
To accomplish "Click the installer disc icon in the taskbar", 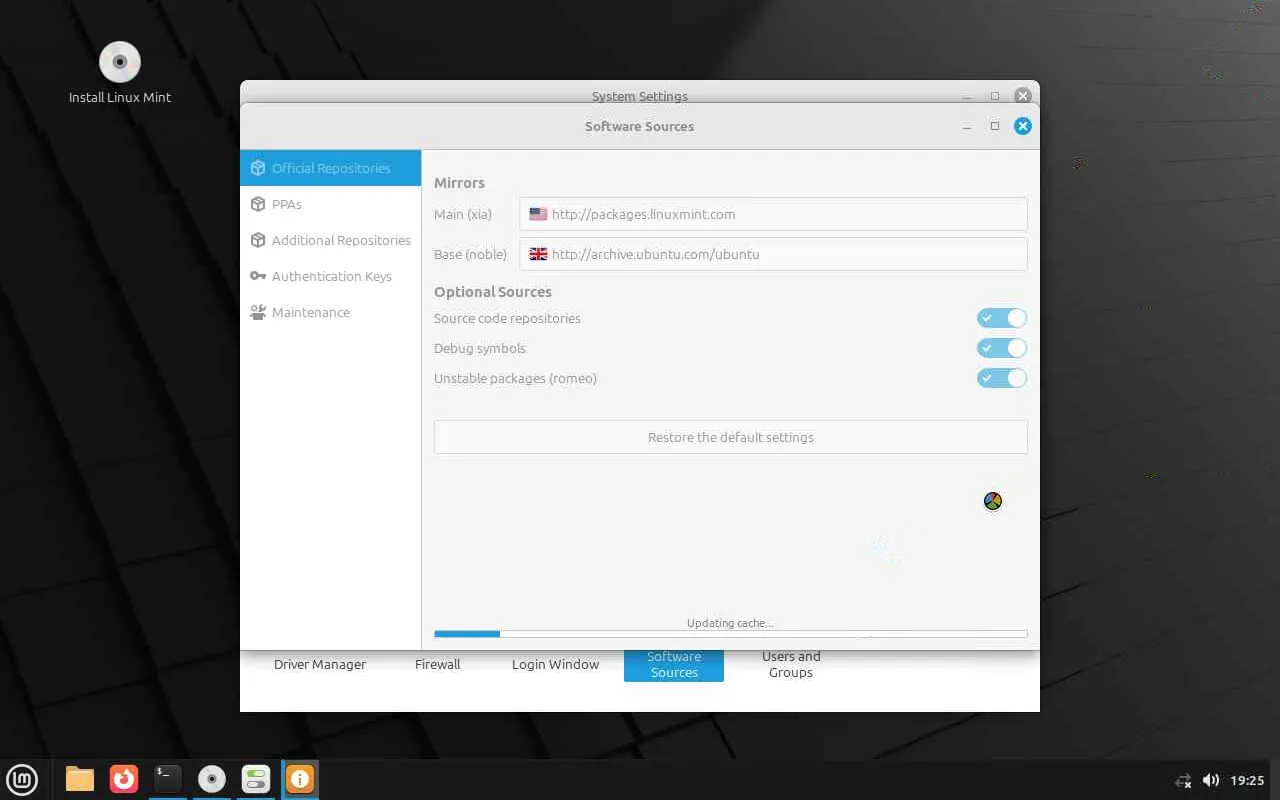I will [x=212, y=779].
